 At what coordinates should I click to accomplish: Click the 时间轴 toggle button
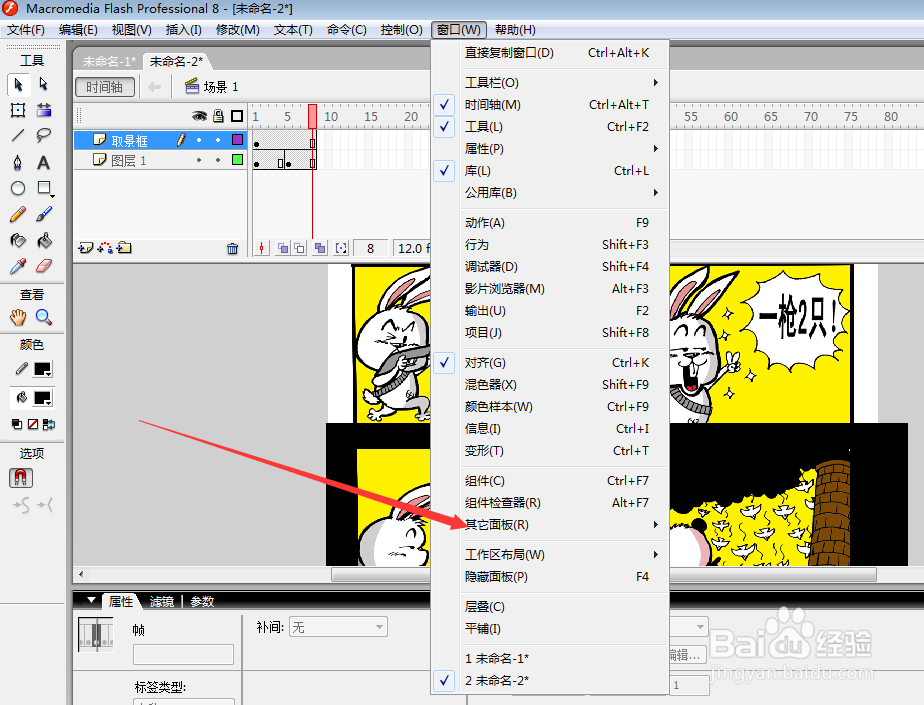(105, 87)
